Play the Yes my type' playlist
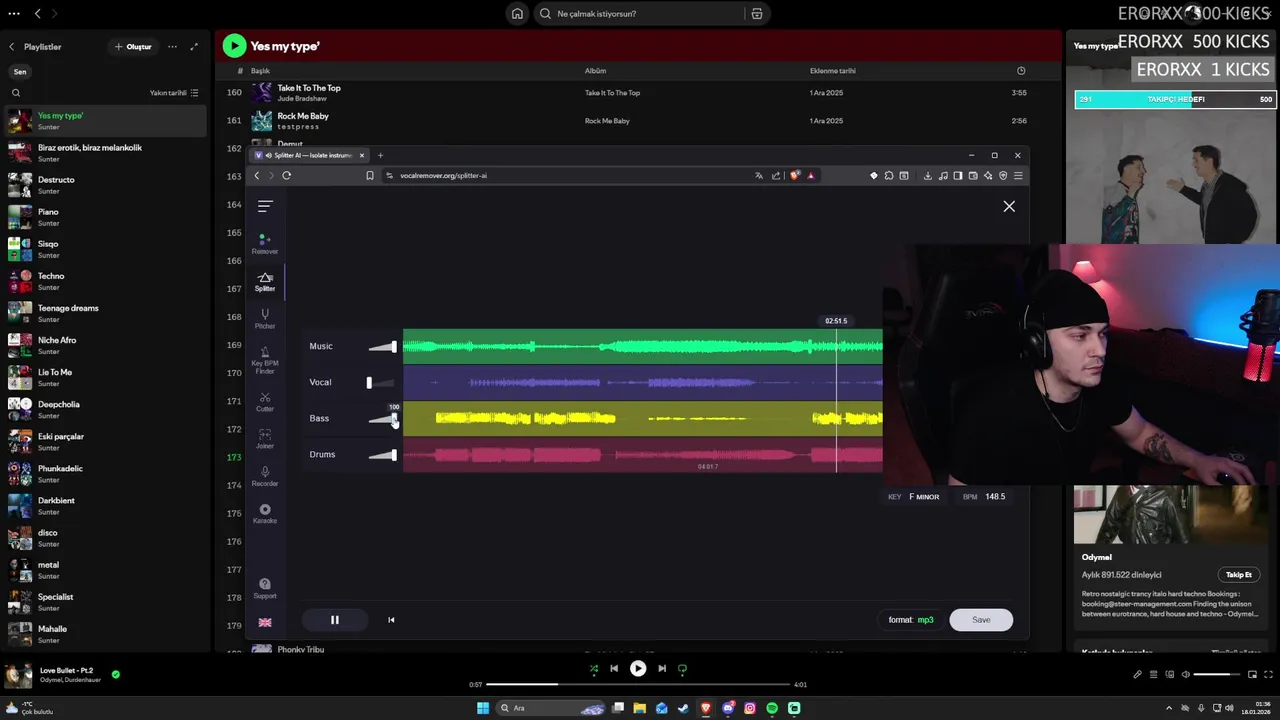Screen dimensions: 1280x720 [234, 45]
